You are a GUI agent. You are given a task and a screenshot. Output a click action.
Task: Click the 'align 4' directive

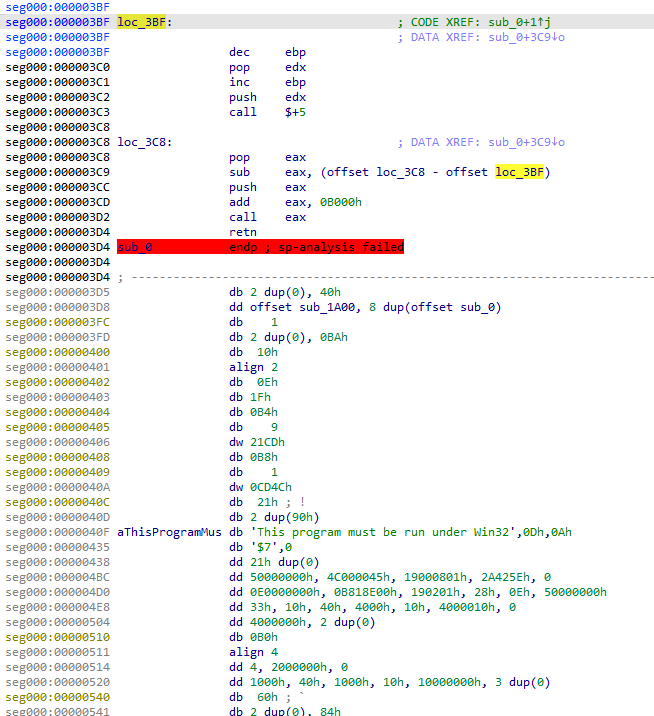[253, 652]
